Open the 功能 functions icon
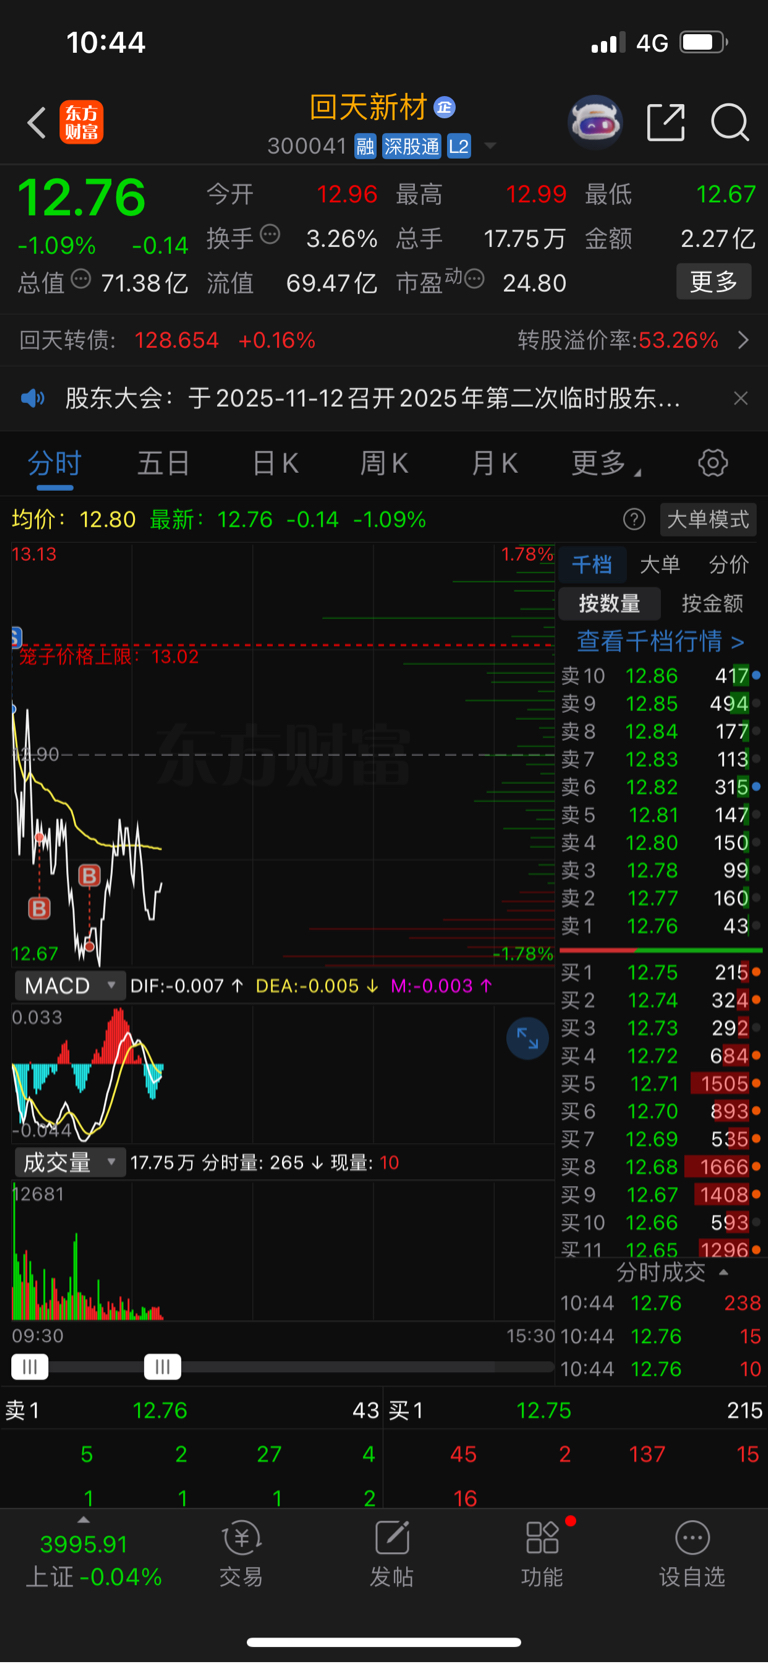The image size is (768, 1663). pos(542,1555)
